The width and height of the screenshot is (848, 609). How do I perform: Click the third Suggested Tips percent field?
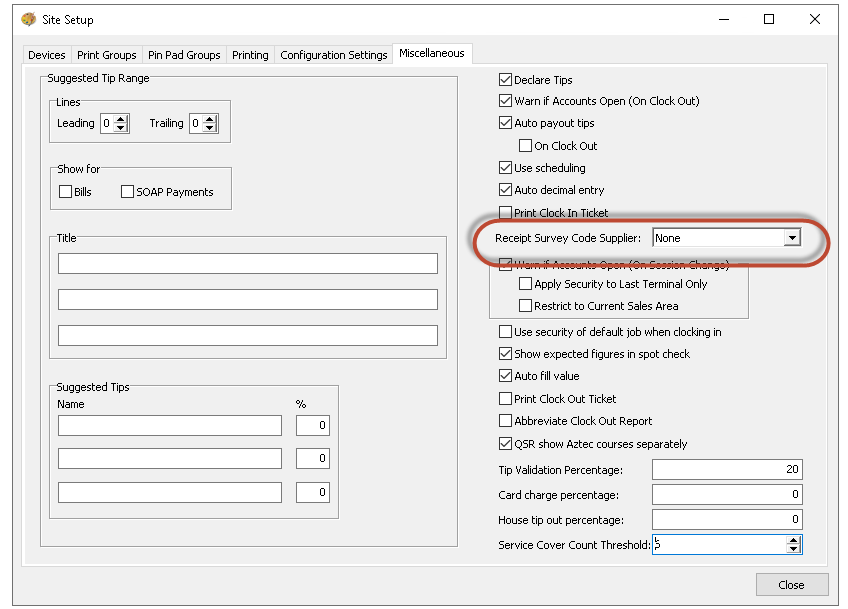click(x=313, y=492)
